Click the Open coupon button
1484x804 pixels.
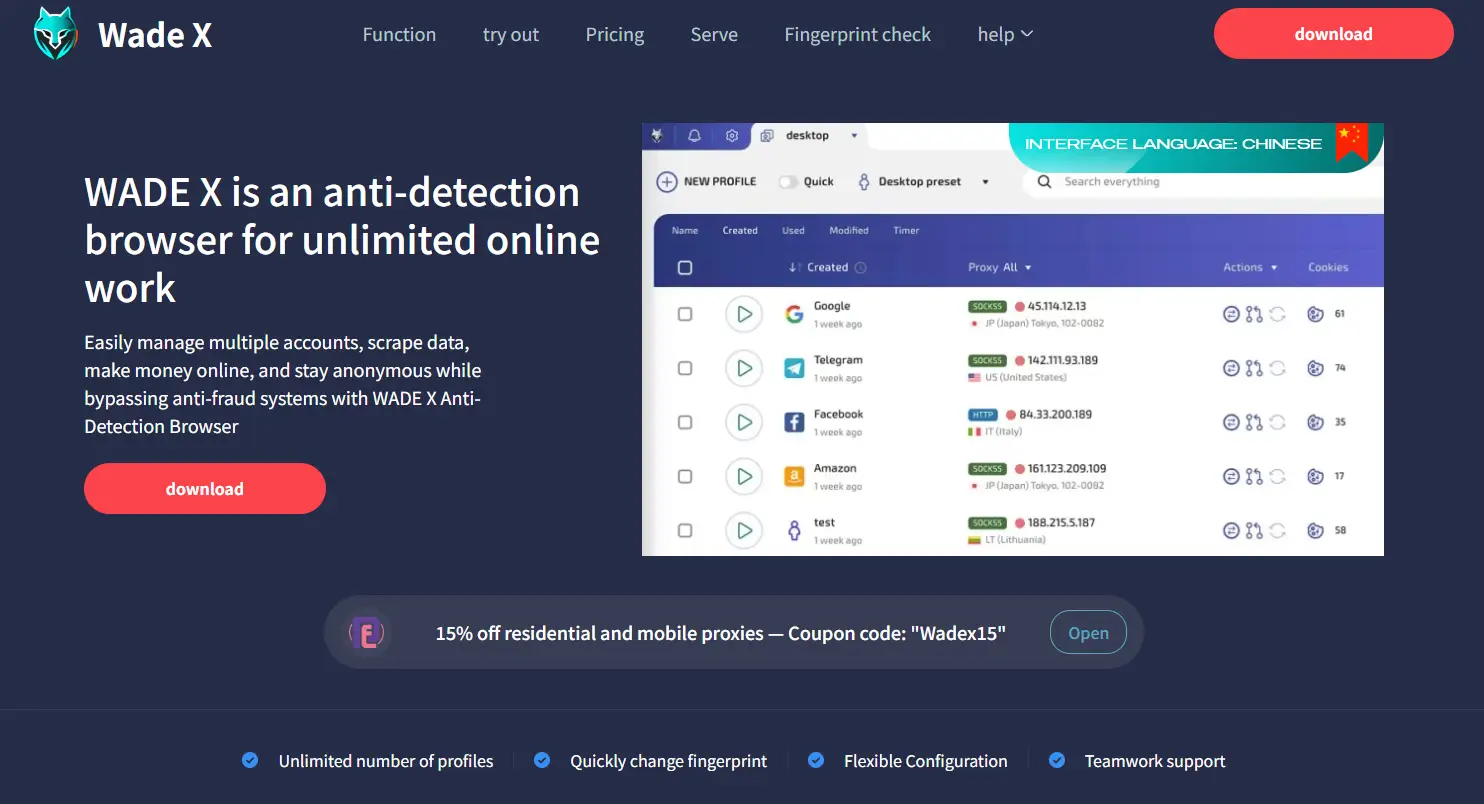(1088, 633)
